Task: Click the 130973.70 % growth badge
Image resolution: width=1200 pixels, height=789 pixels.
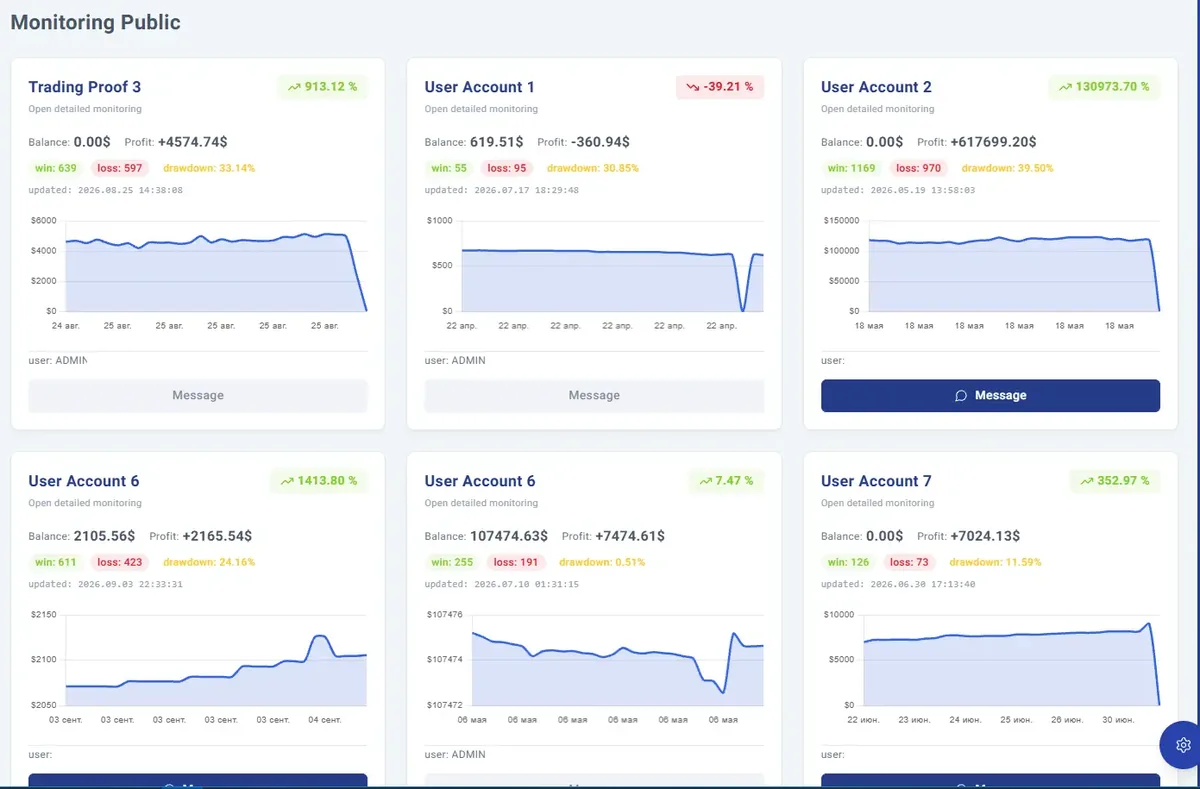Action: coord(1104,87)
